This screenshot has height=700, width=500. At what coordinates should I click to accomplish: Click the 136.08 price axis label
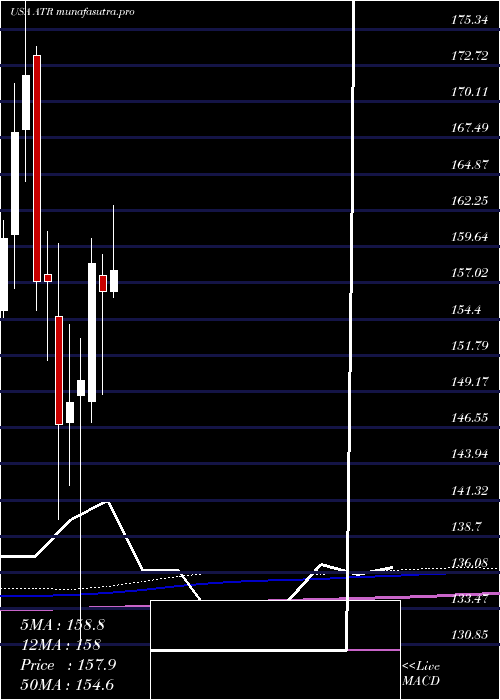pos(469,563)
